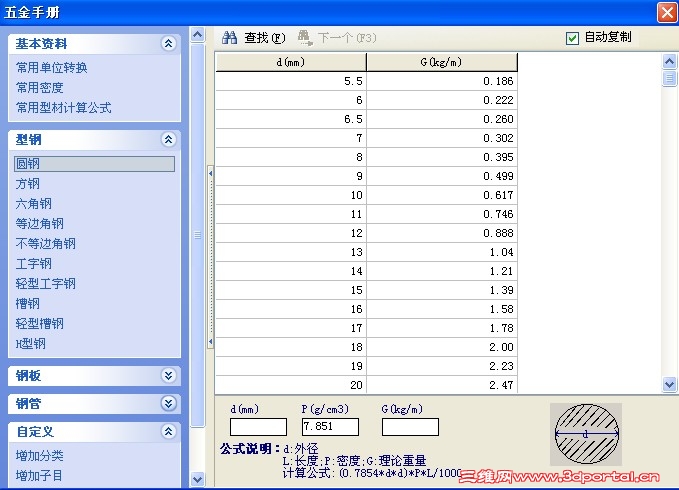This screenshot has height=490, width=679.
Task: Select 轻型工字钢 item
Action: [x=45, y=284]
